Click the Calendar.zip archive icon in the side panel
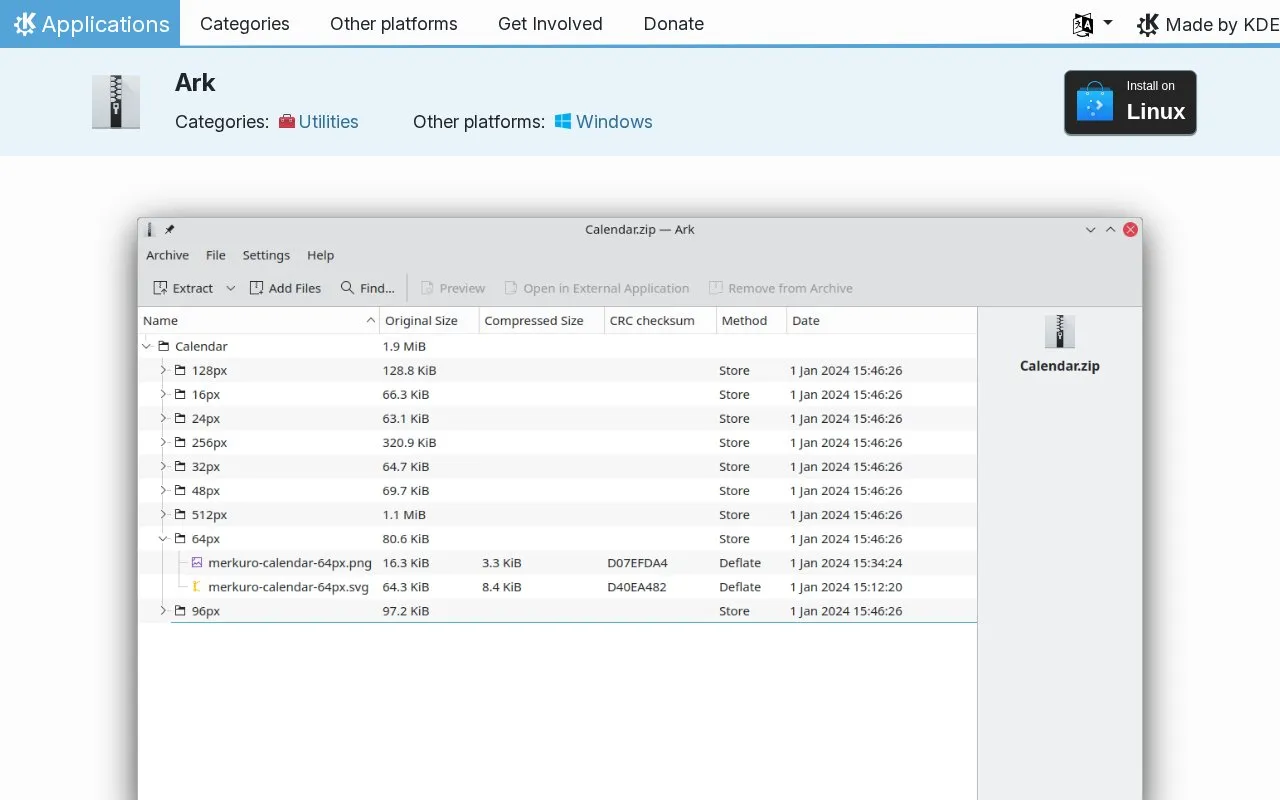This screenshot has height=800, width=1280. click(x=1059, y=332)
